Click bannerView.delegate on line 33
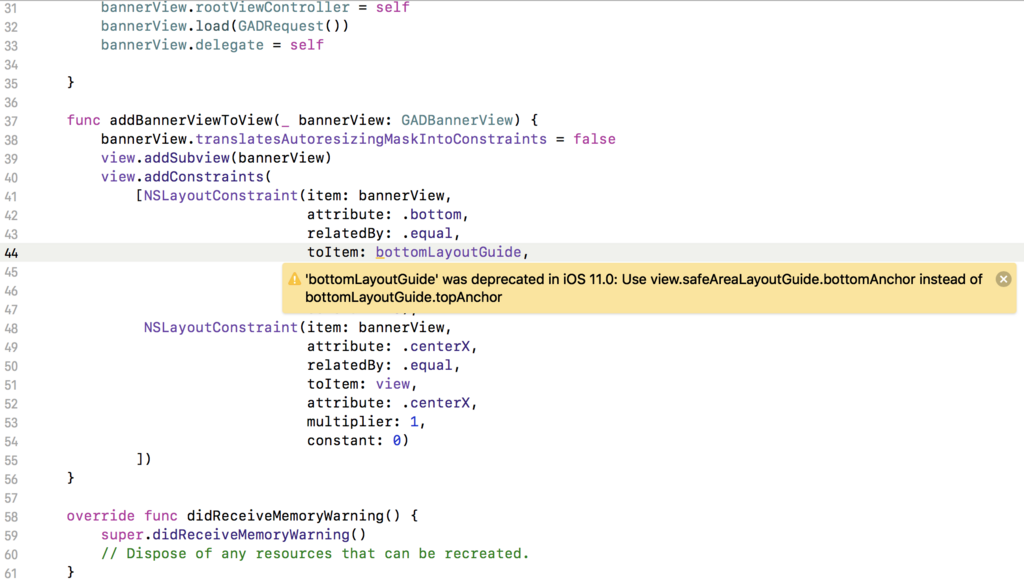 pyautogui.click(x=182, y=45)
